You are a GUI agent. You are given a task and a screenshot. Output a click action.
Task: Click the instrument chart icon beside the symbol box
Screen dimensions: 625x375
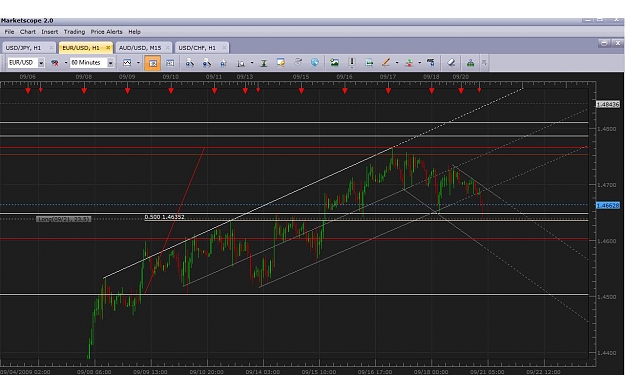(x=55, y=63)
